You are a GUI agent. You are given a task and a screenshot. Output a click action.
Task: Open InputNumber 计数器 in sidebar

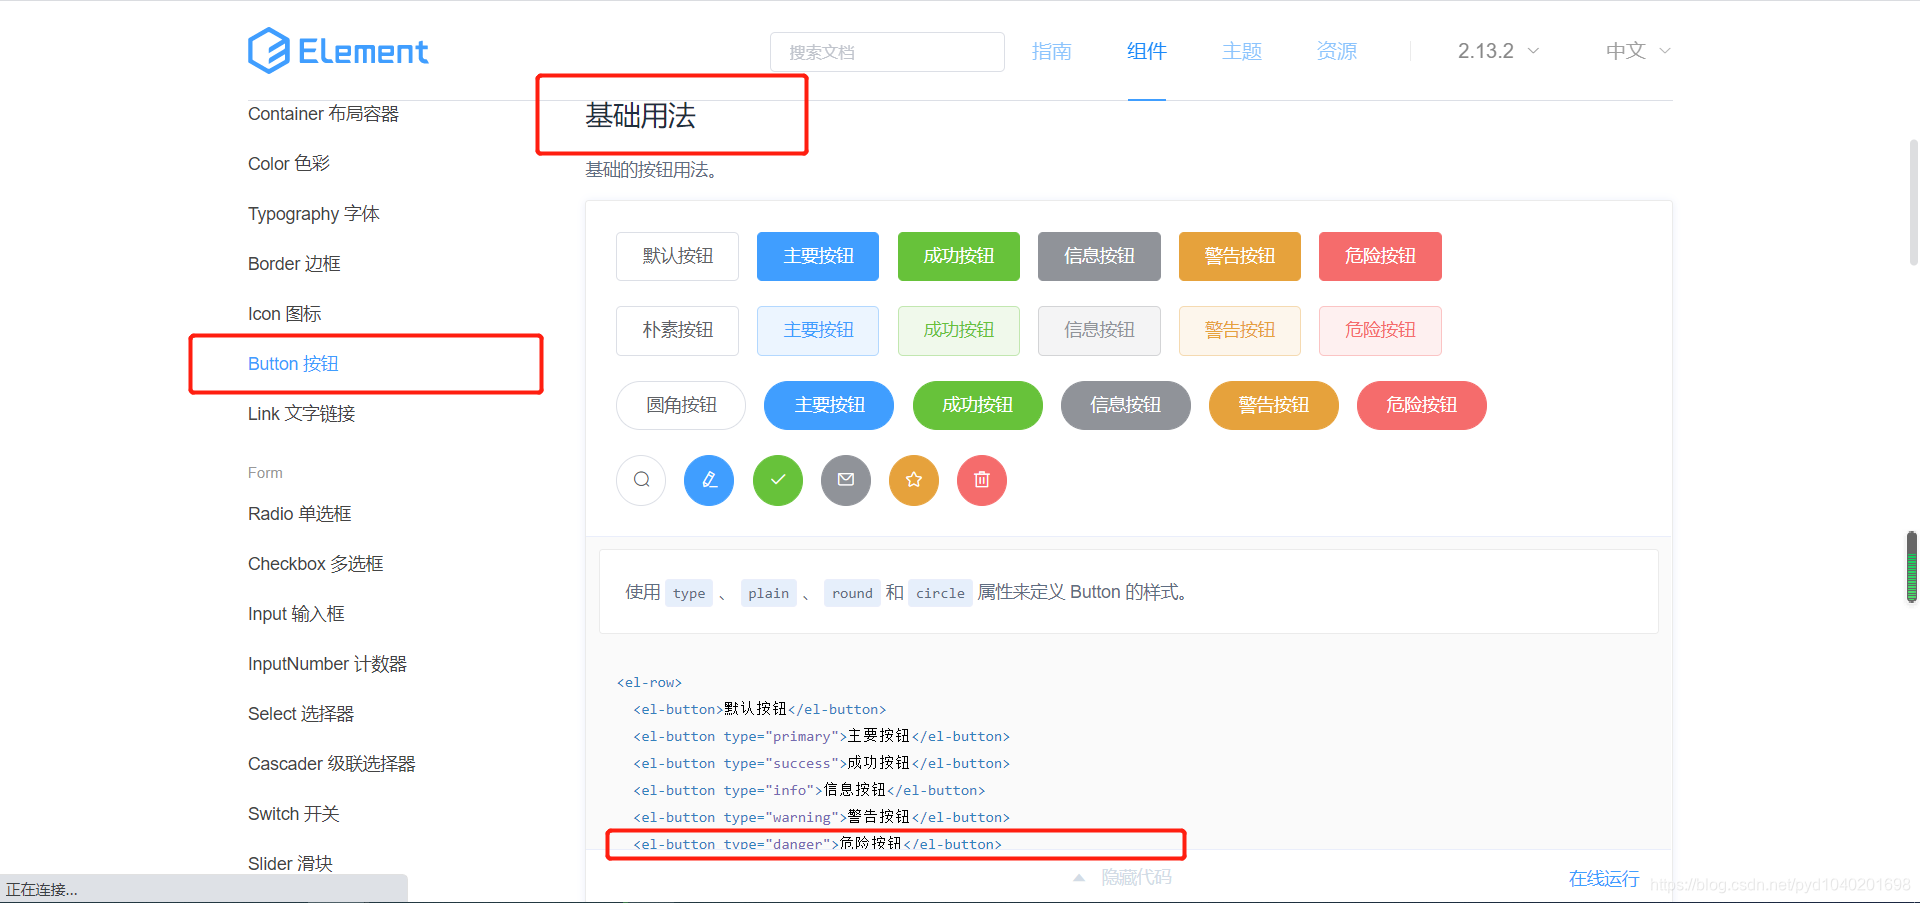pos(327,664)
